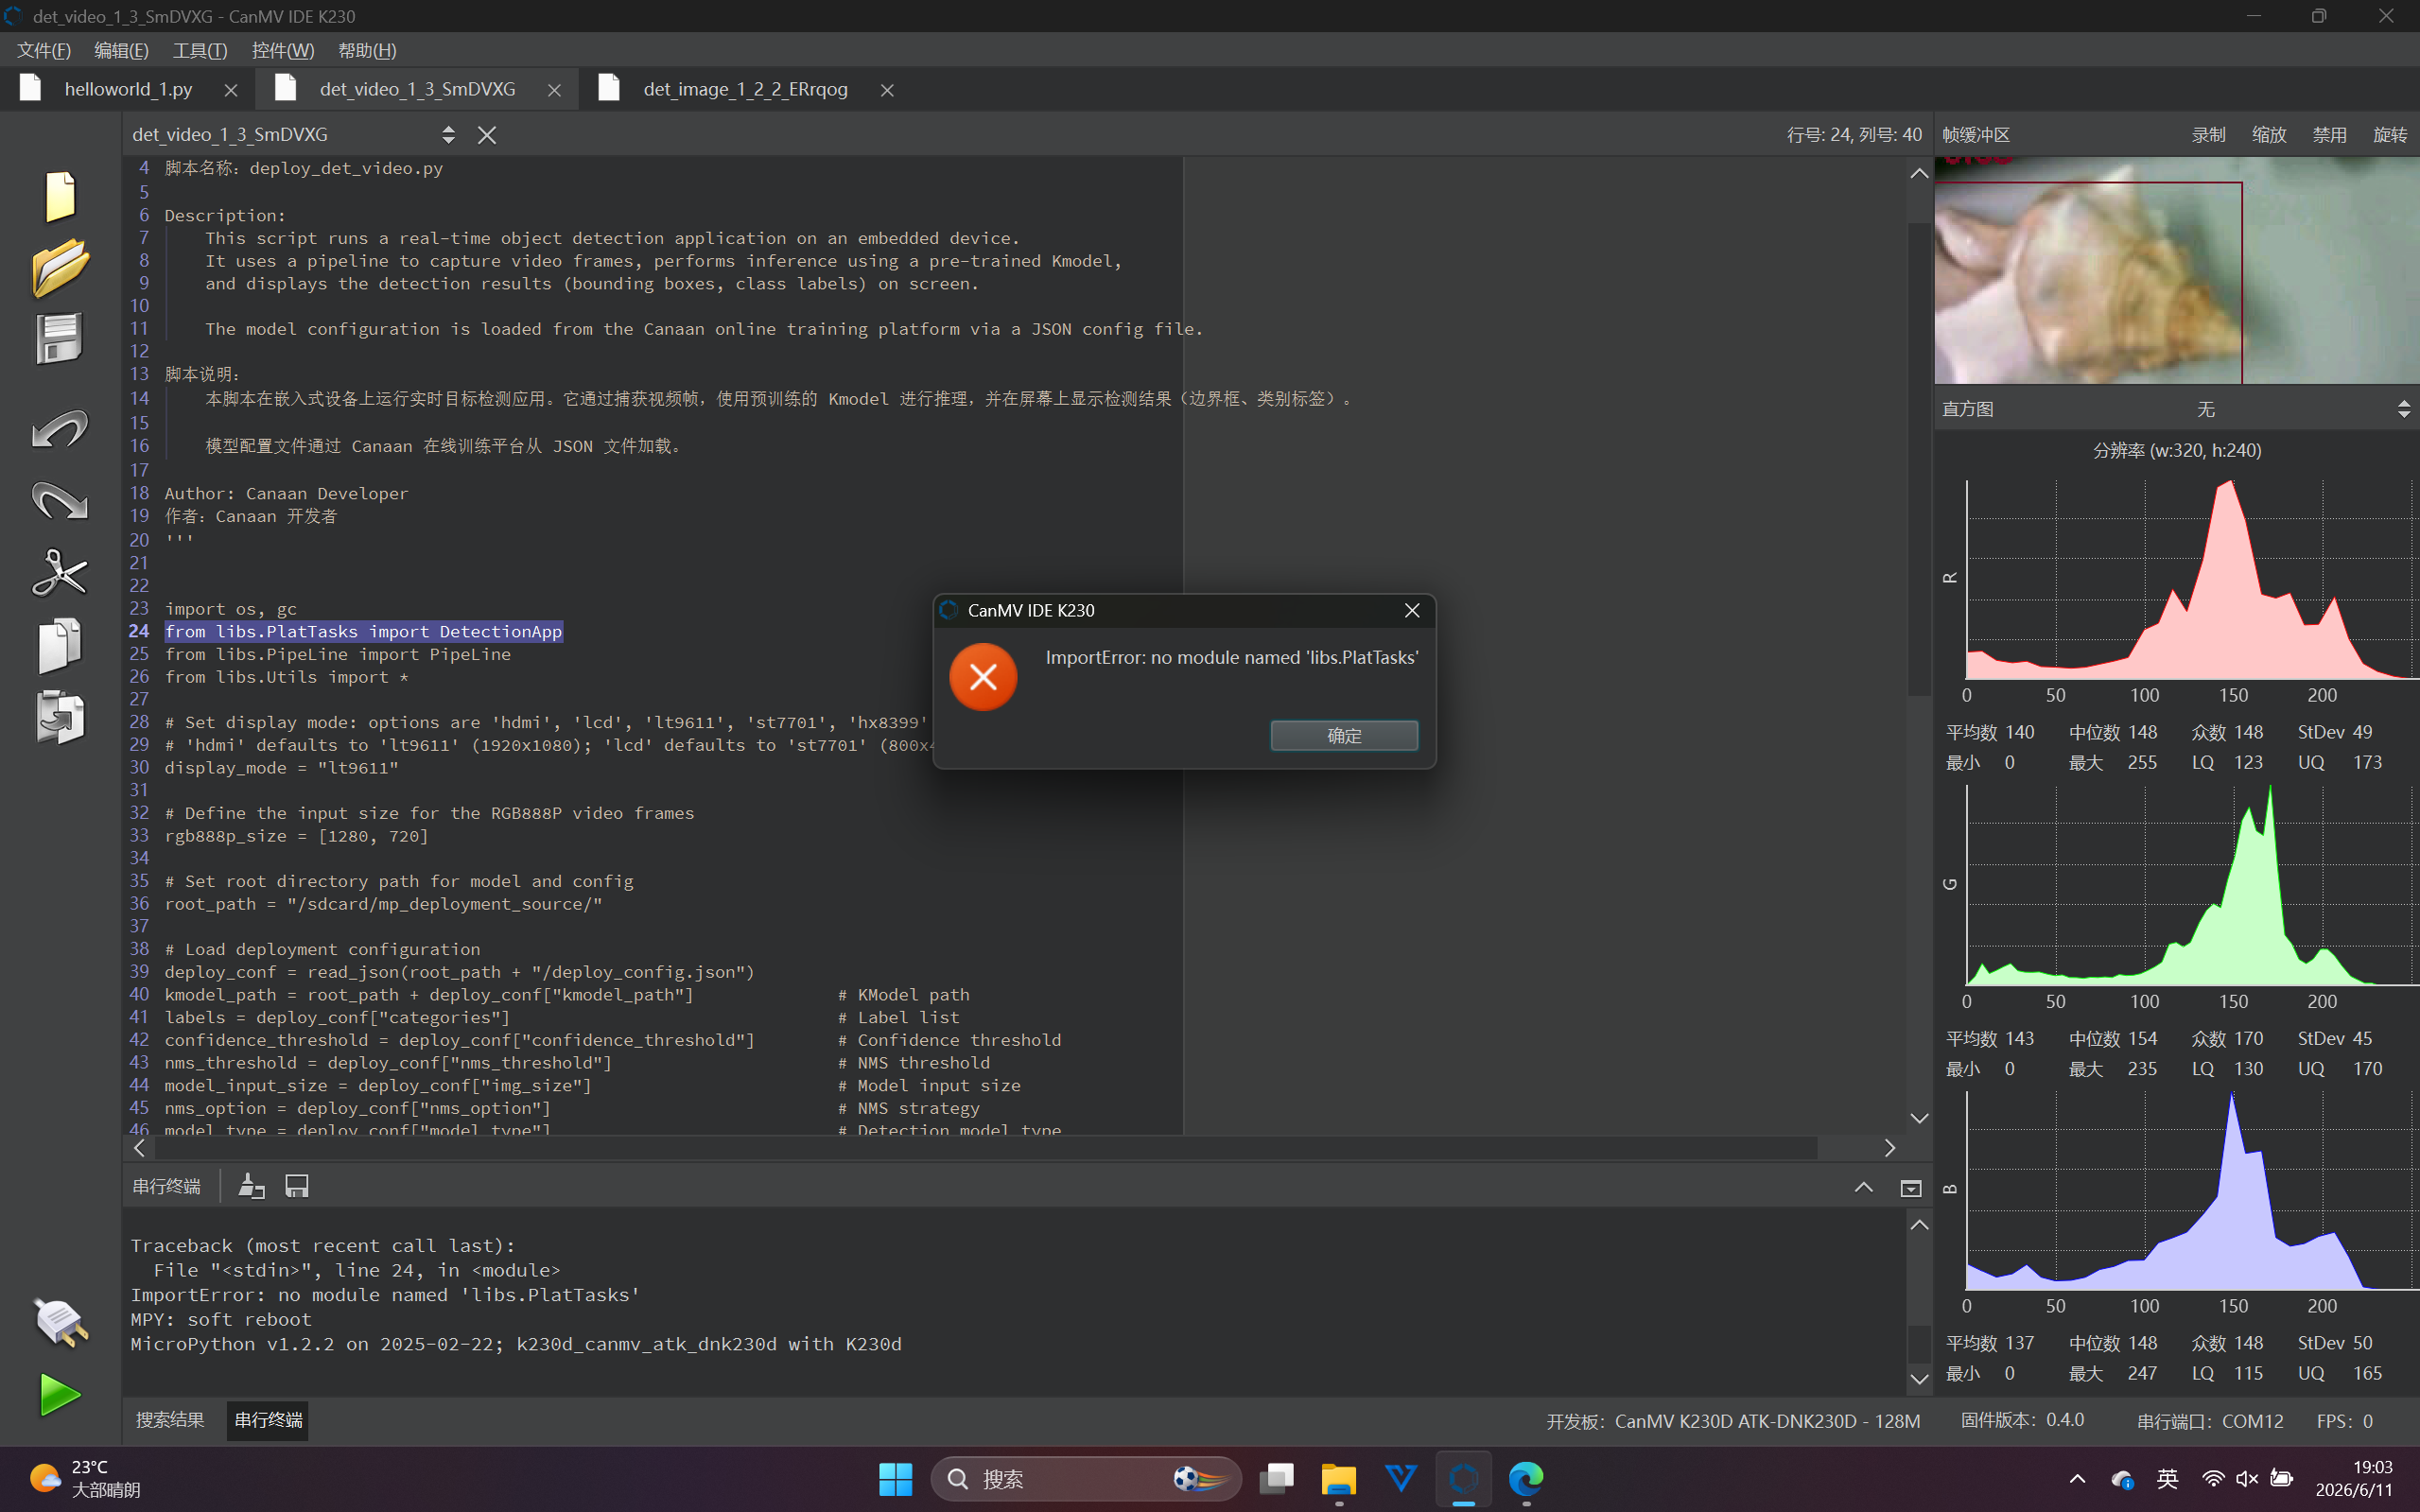Open the histogram color space dropdown showing 无

click(2206, 409)
